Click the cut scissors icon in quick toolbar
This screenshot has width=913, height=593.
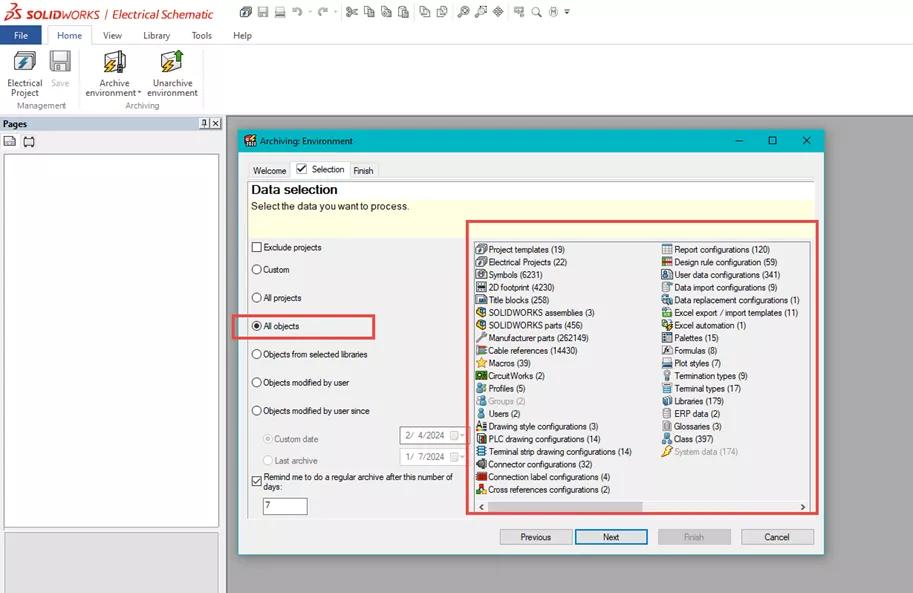pyautogui.click(x=351, y=11)
